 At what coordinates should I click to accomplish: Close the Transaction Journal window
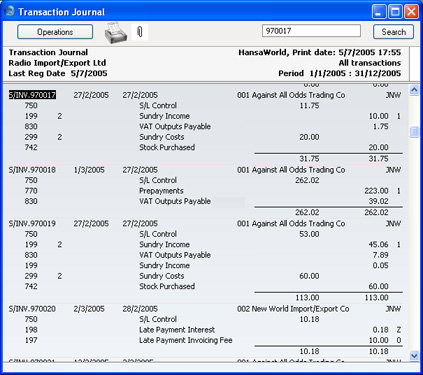(x=412, y=12)
